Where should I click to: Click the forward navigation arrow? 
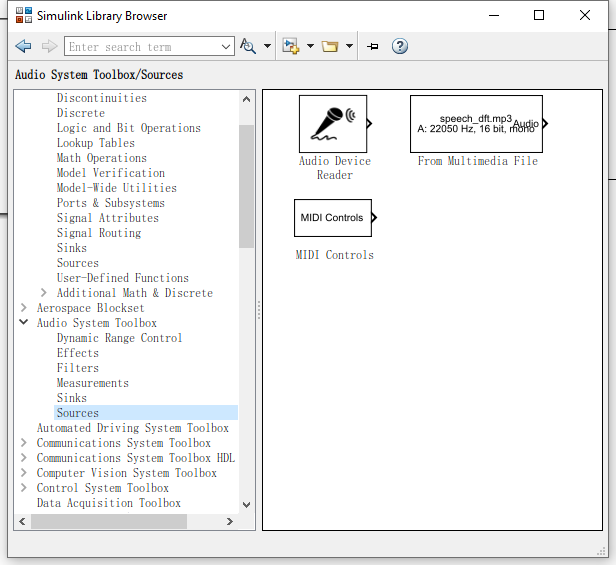click(50, 46)
